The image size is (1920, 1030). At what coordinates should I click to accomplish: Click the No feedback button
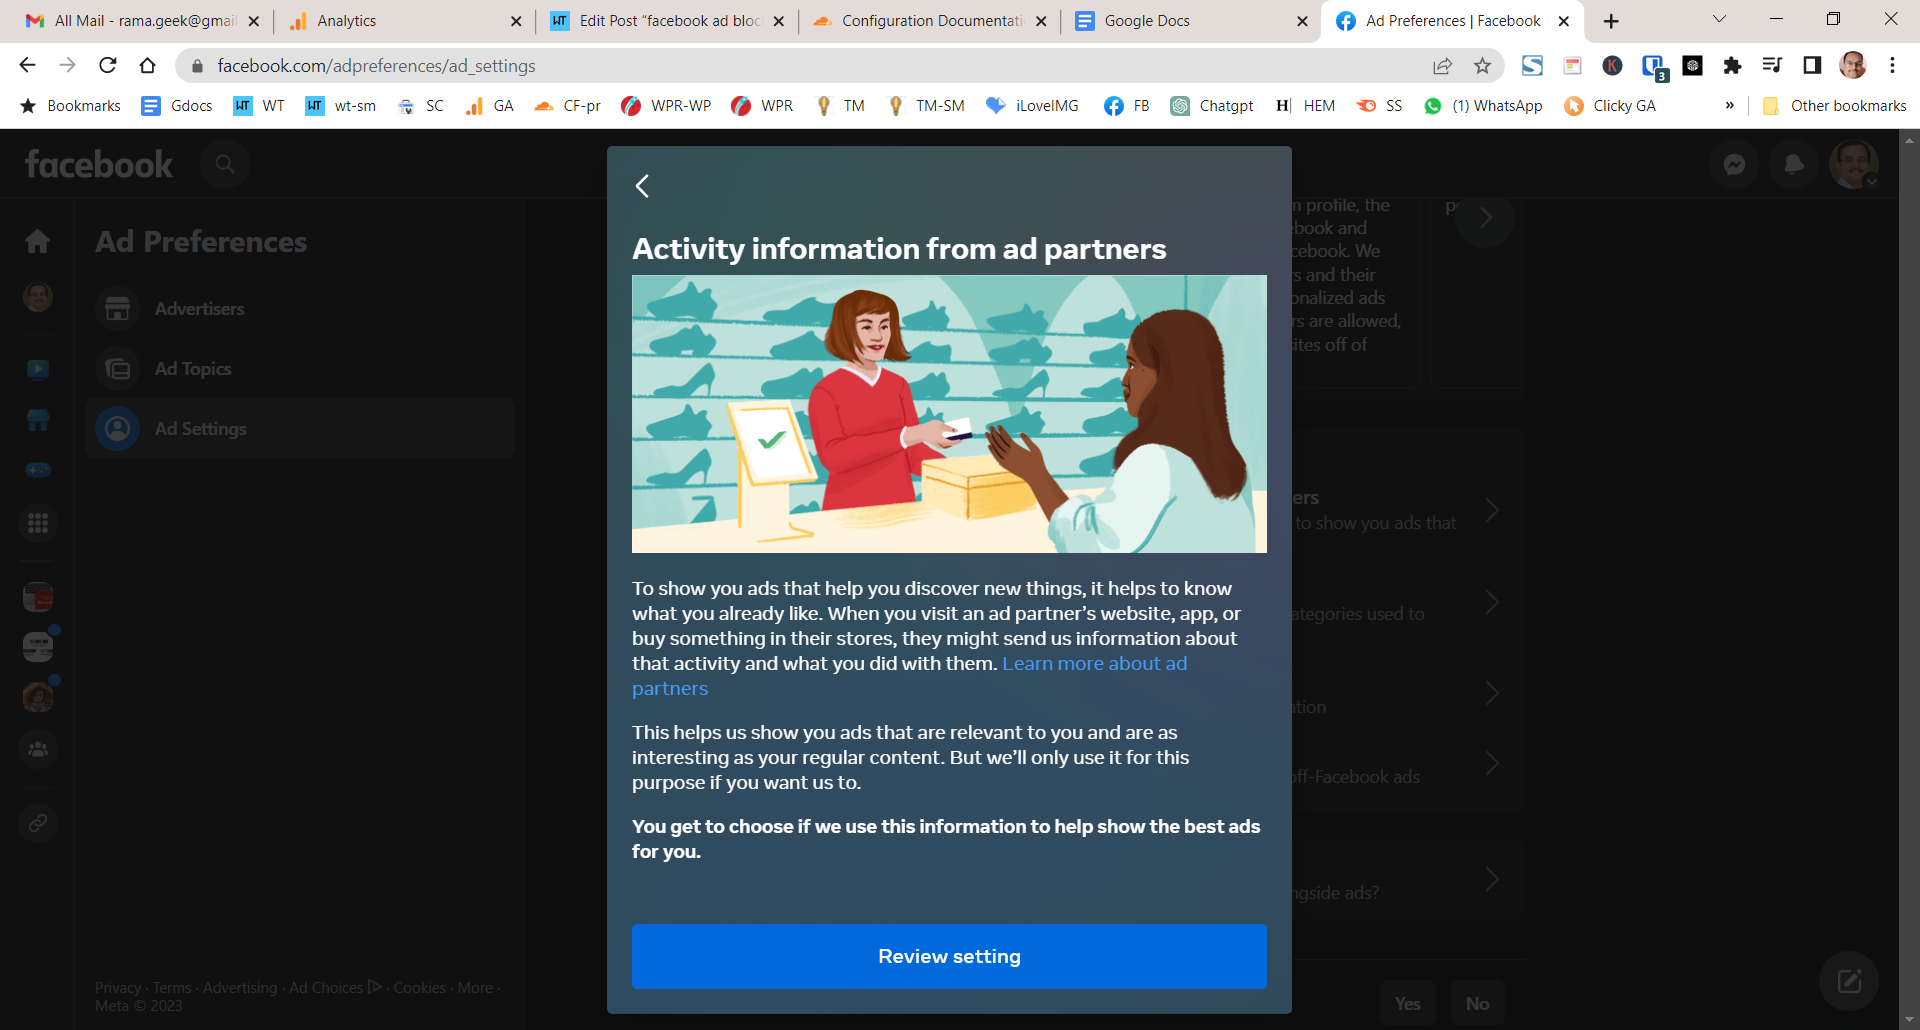coord(1477,1003)
